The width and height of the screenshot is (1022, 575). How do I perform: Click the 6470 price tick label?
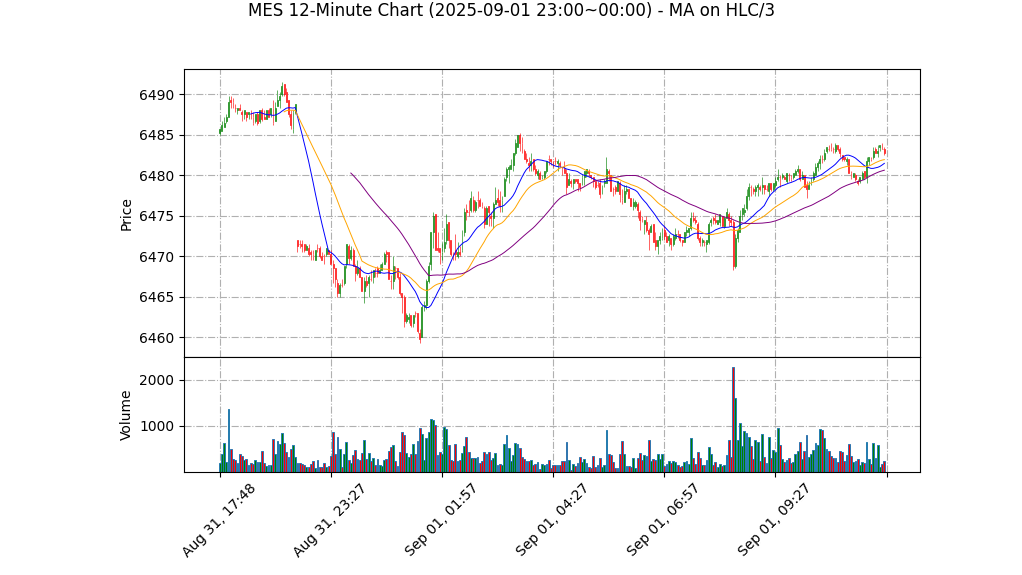tap(157, 257)
